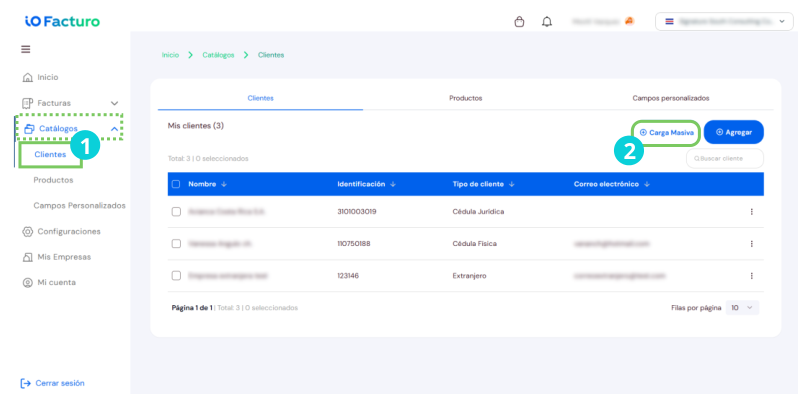Click the Buscar cliente search field

pos(725,159)
